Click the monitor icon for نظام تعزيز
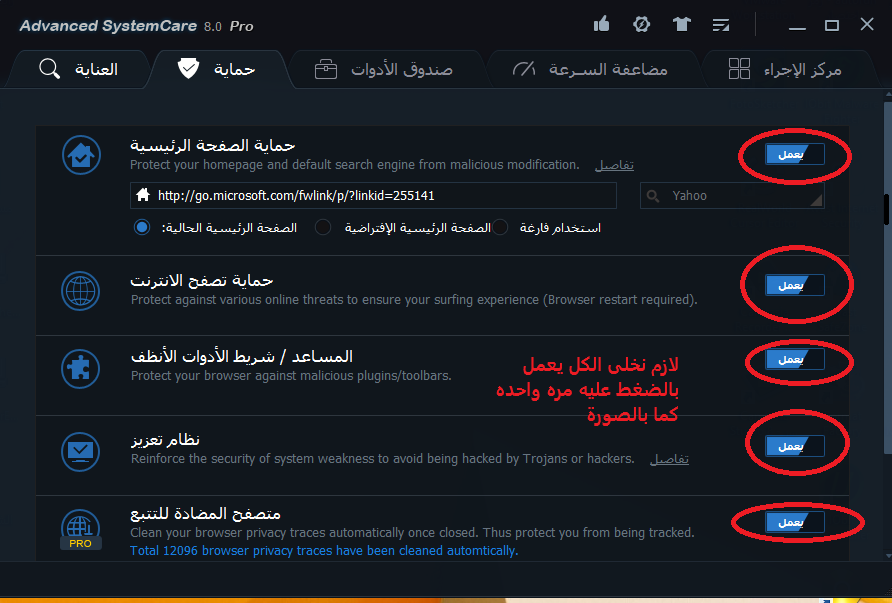This screenshot has width=892, height=603. point(81,452)
